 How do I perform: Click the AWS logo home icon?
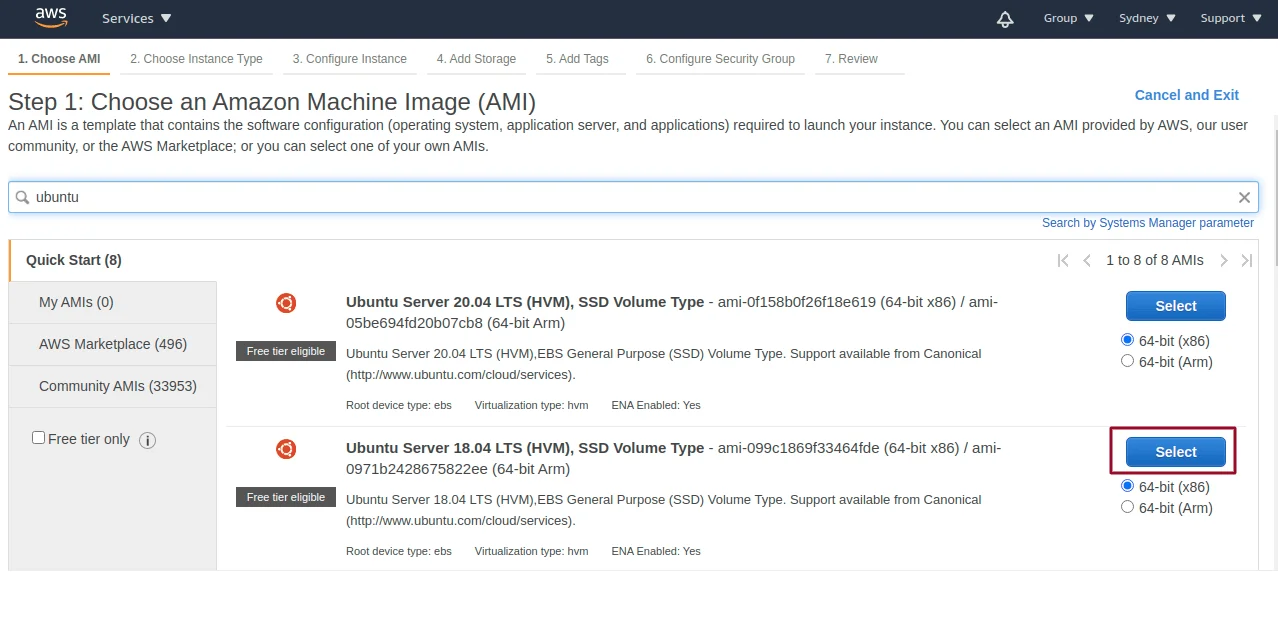point(50,17)
